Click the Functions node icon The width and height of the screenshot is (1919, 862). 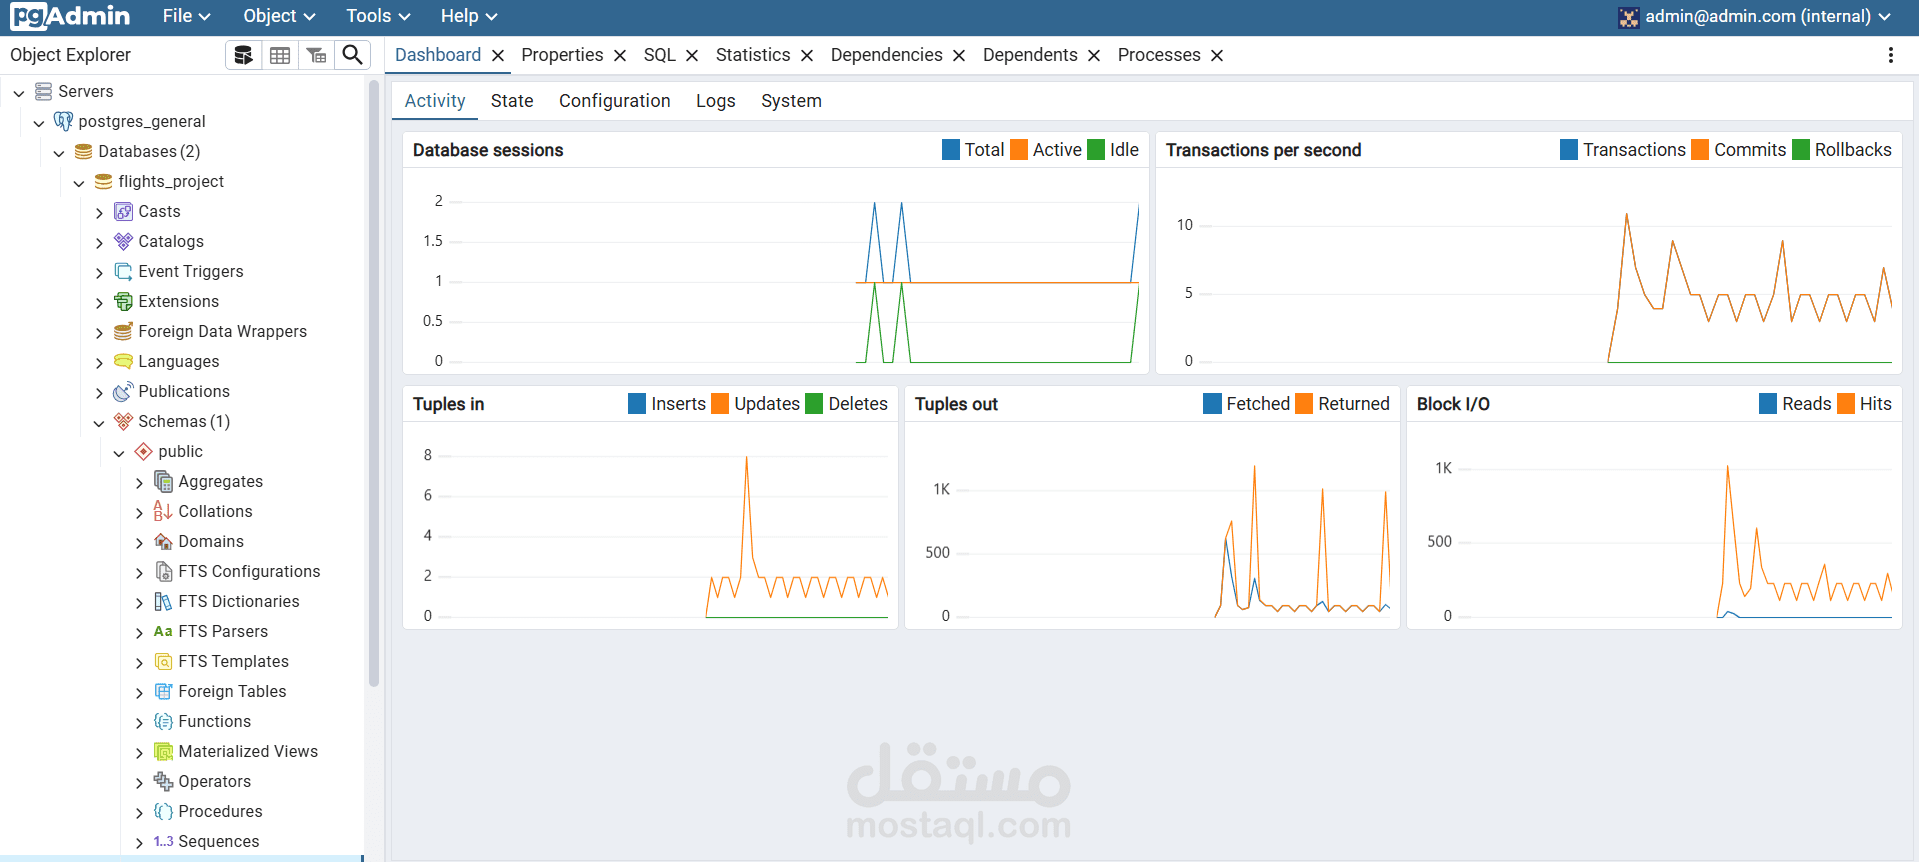163,721
